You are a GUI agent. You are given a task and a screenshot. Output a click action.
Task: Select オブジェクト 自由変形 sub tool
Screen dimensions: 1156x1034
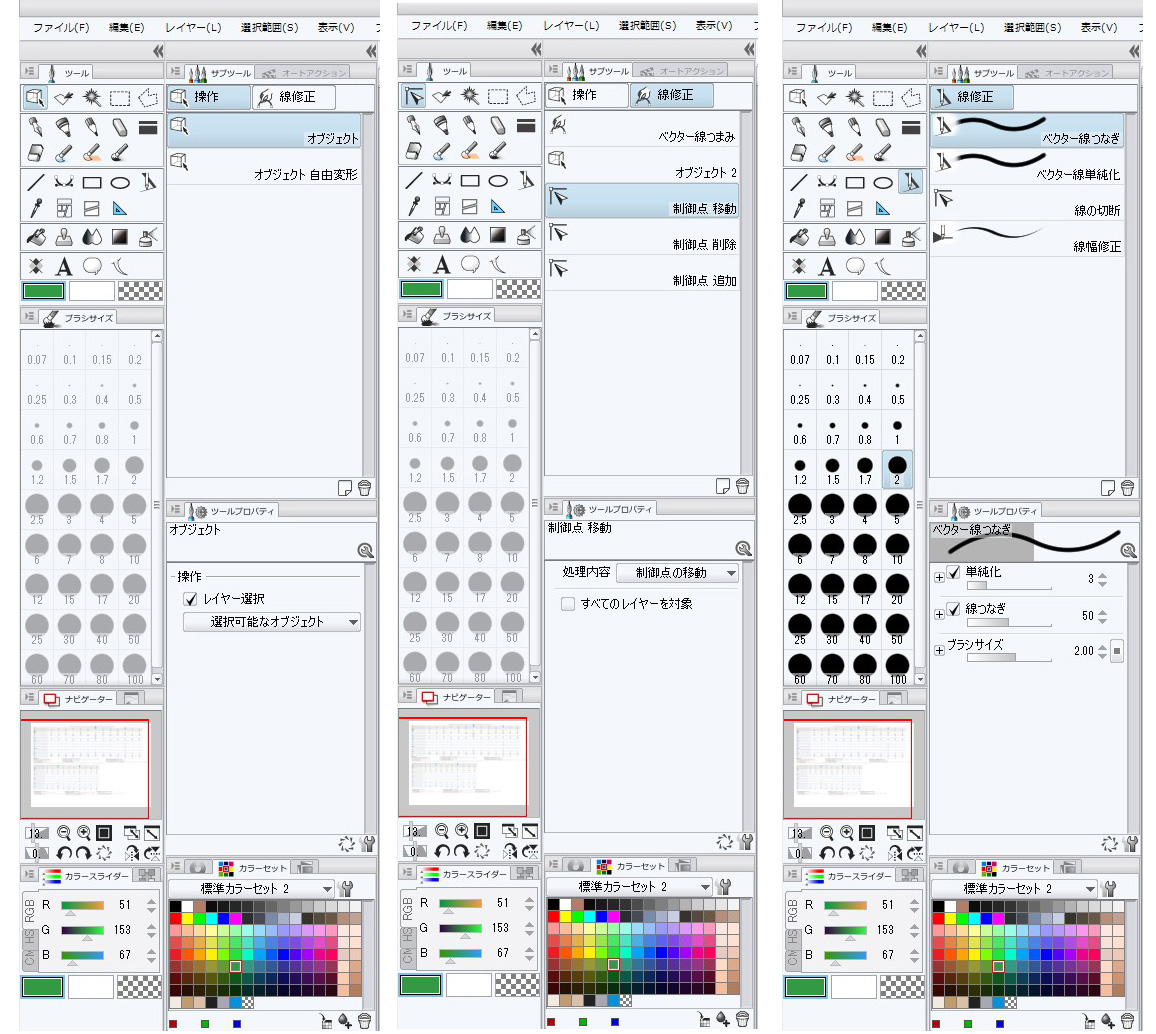click(x=265, y=166)
